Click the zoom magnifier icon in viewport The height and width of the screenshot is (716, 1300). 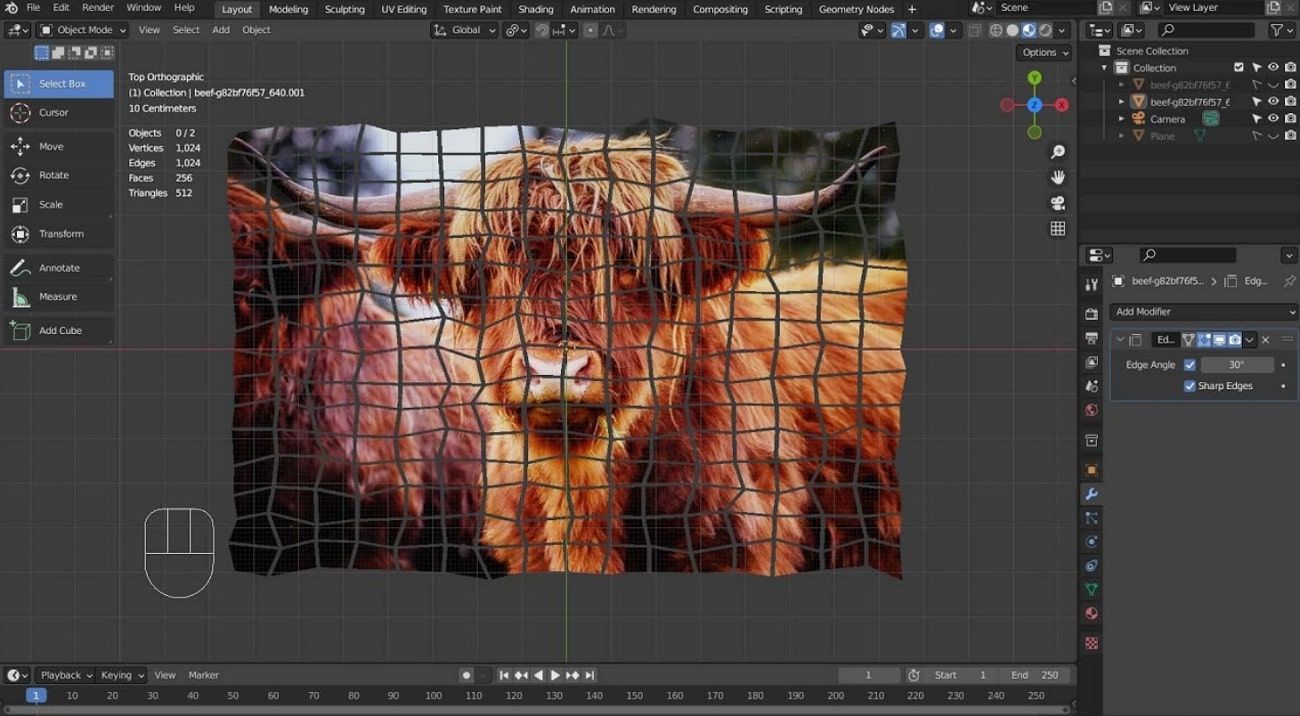pos(1058,152)
